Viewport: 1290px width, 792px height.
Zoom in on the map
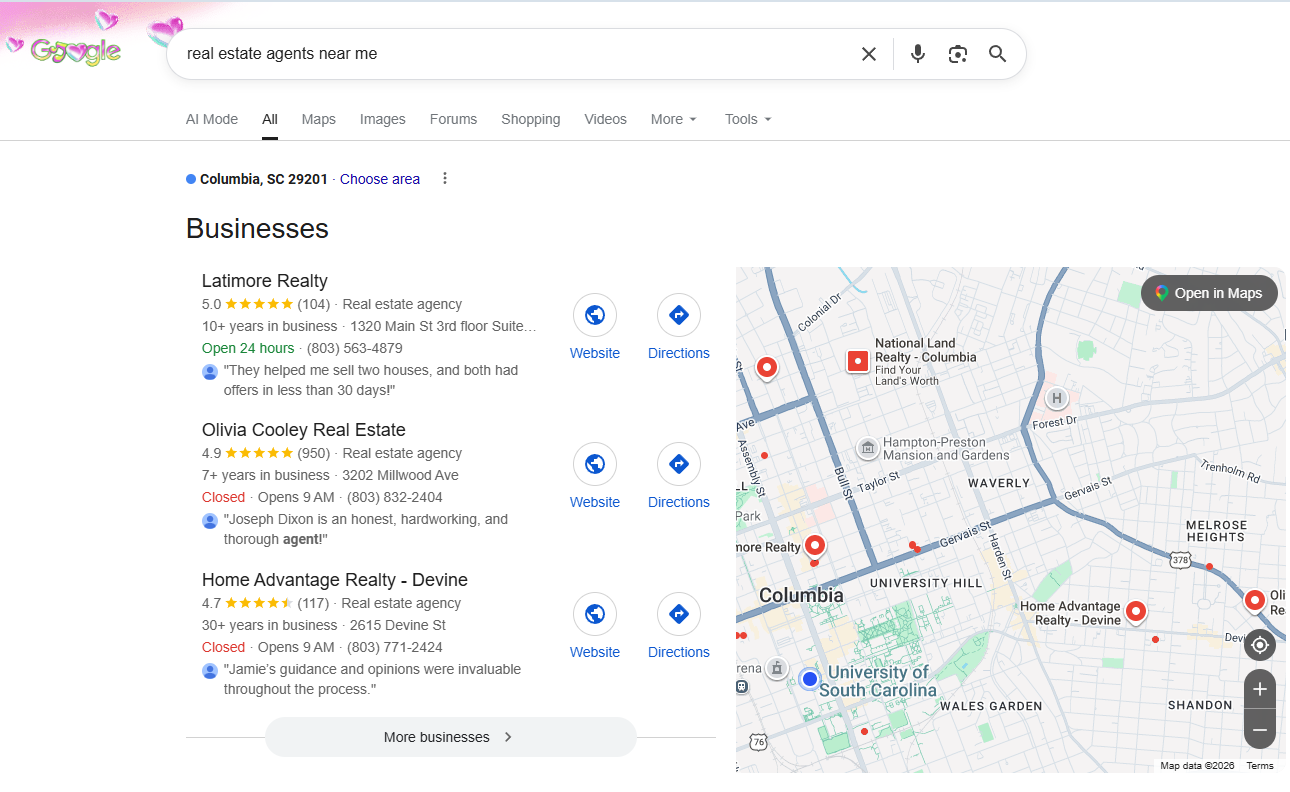point(1260,689)
